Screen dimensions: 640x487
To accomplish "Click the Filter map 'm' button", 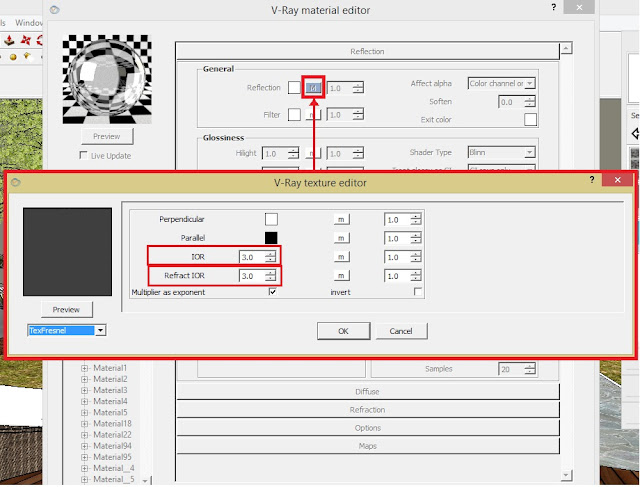I will [313, 115].
